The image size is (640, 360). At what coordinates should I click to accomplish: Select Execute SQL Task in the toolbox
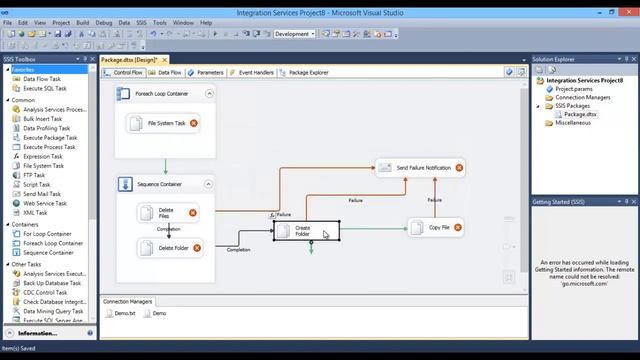[44, 88]
